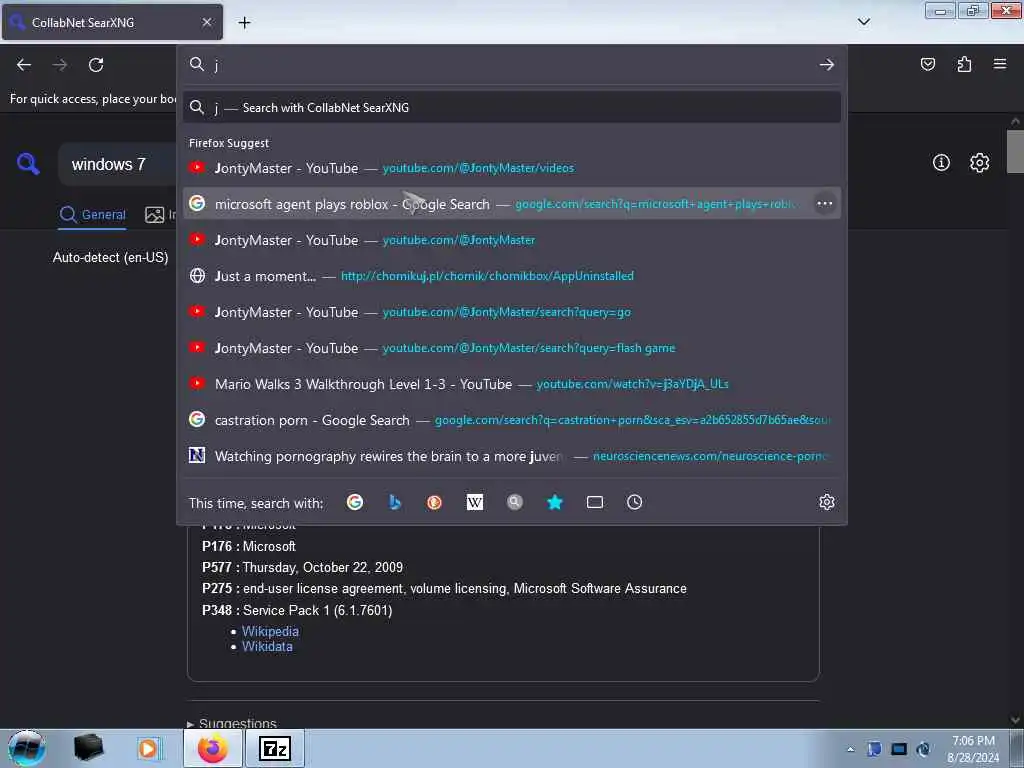Image resolution: width=1024 pixels, height=768 pixels.
Task: Reload the current page
Action: (96, 65)
